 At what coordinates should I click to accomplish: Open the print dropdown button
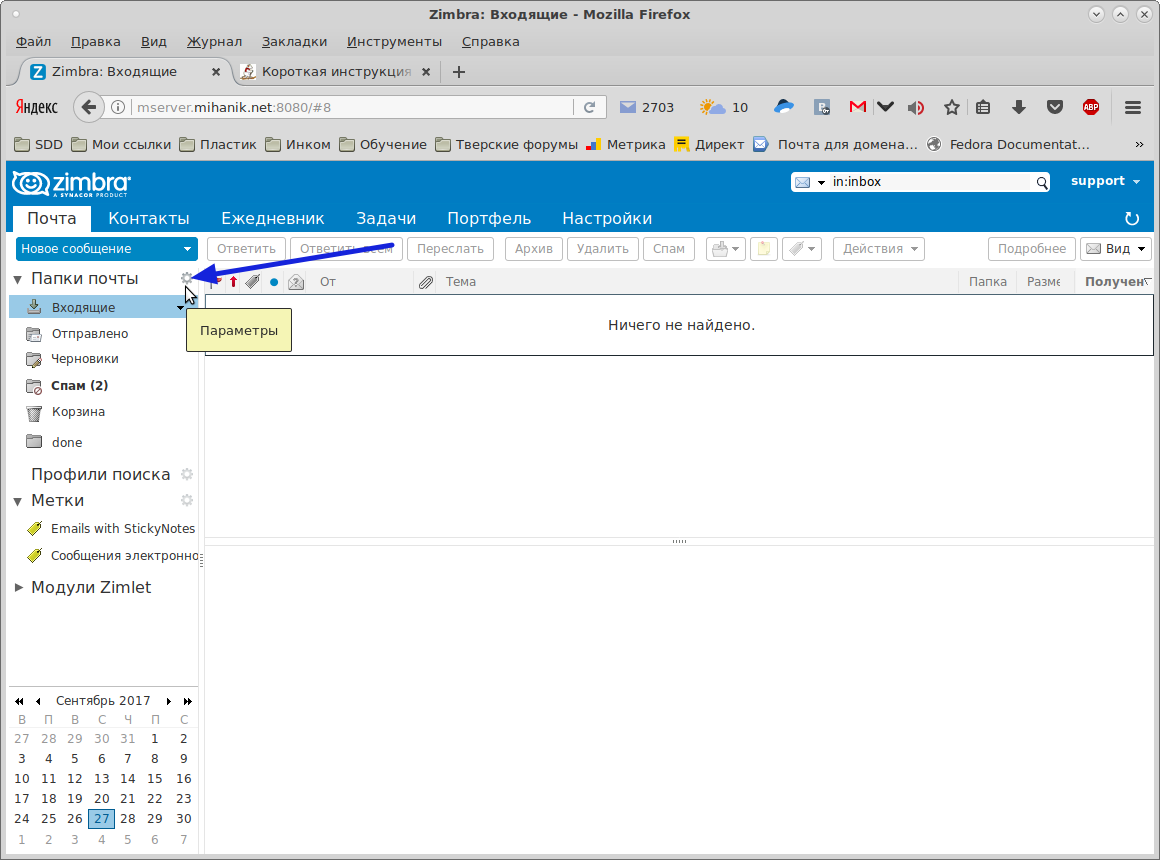[x=725, y=249]
